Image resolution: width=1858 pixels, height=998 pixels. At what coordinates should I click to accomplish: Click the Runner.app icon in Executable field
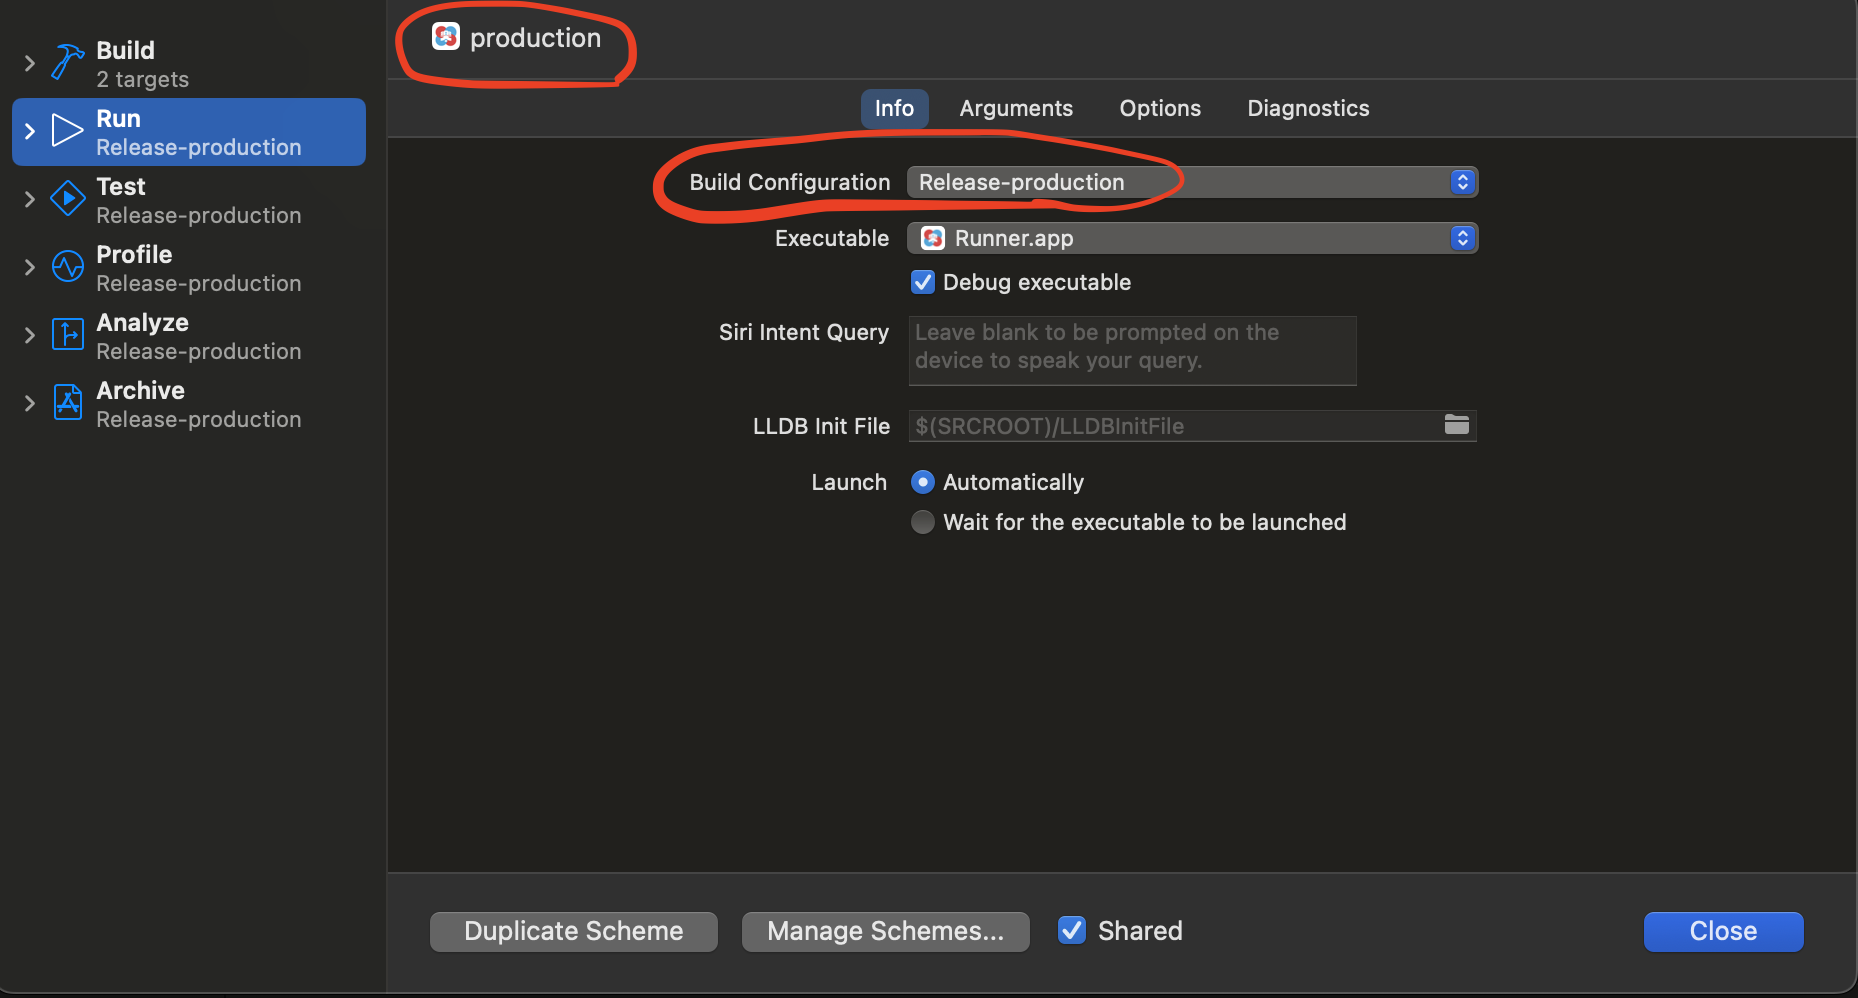tap(933, 238)
